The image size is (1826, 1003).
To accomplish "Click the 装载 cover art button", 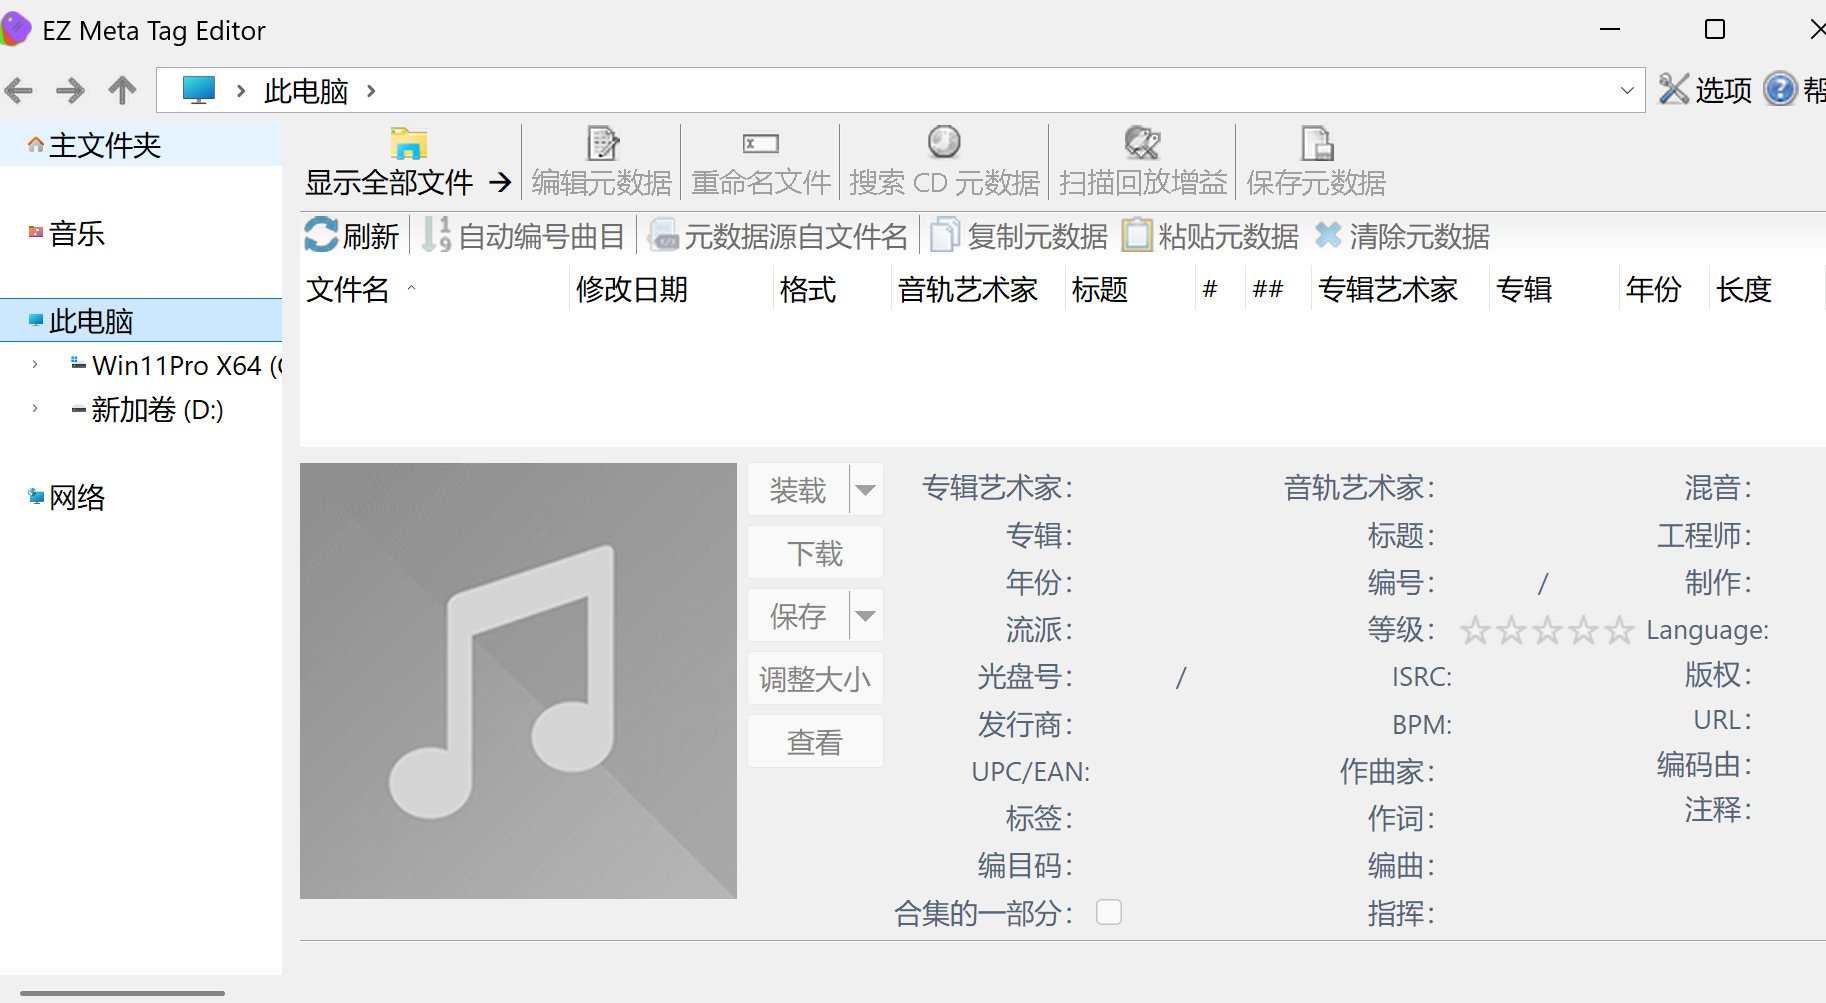I will (798, 490).
